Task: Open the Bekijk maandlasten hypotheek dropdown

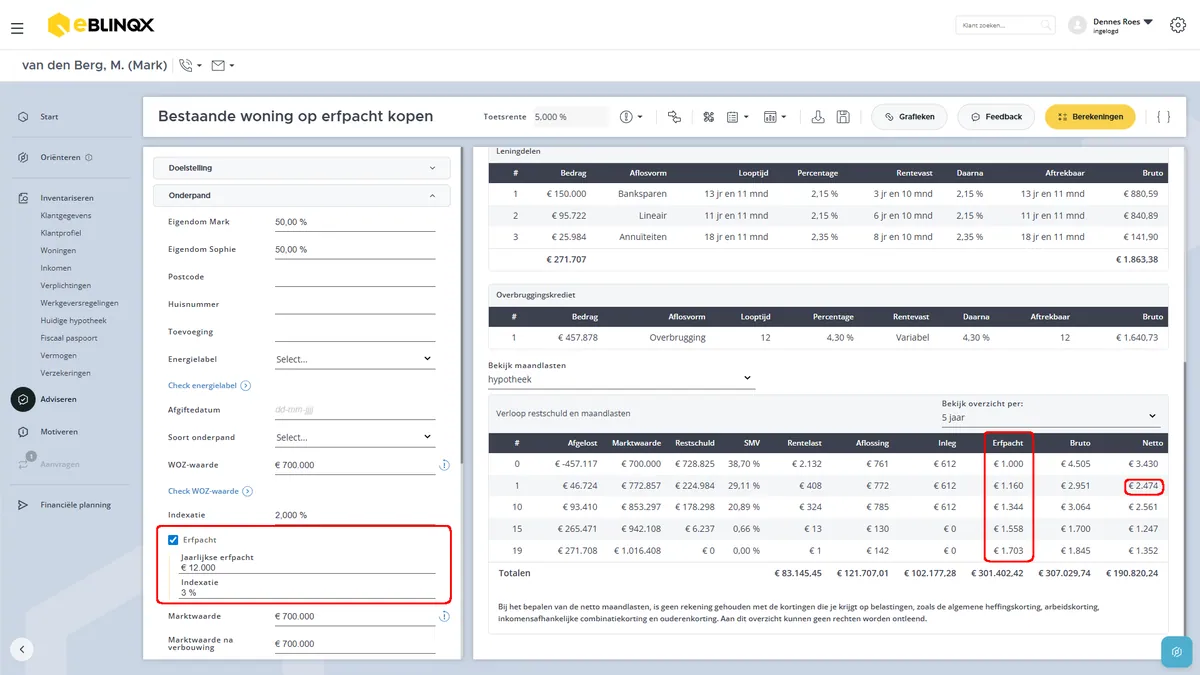Action: [621, 379]
